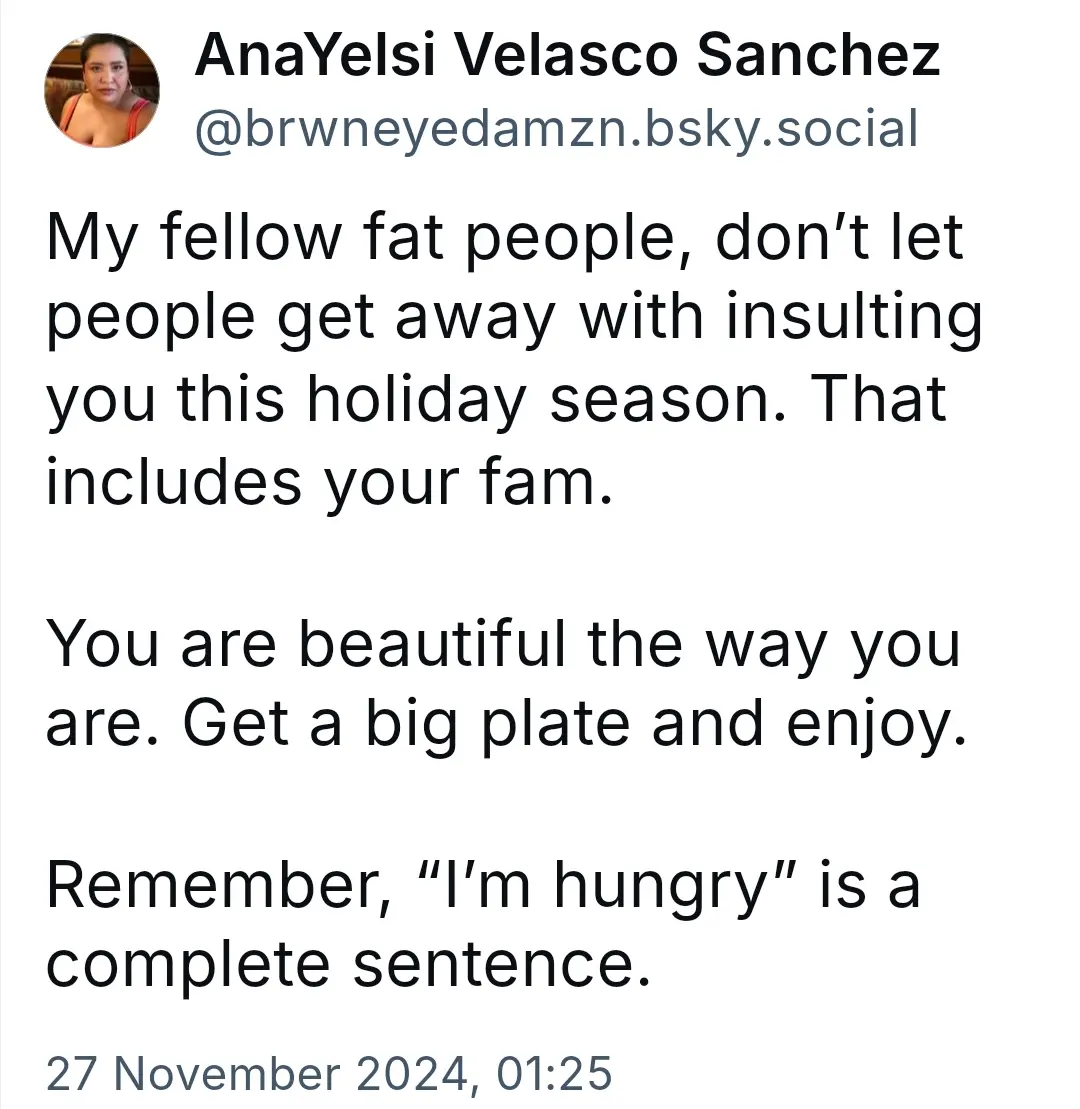
Task: Select the paragraph starting "My fellow fat people"
Action: point(514,359)
